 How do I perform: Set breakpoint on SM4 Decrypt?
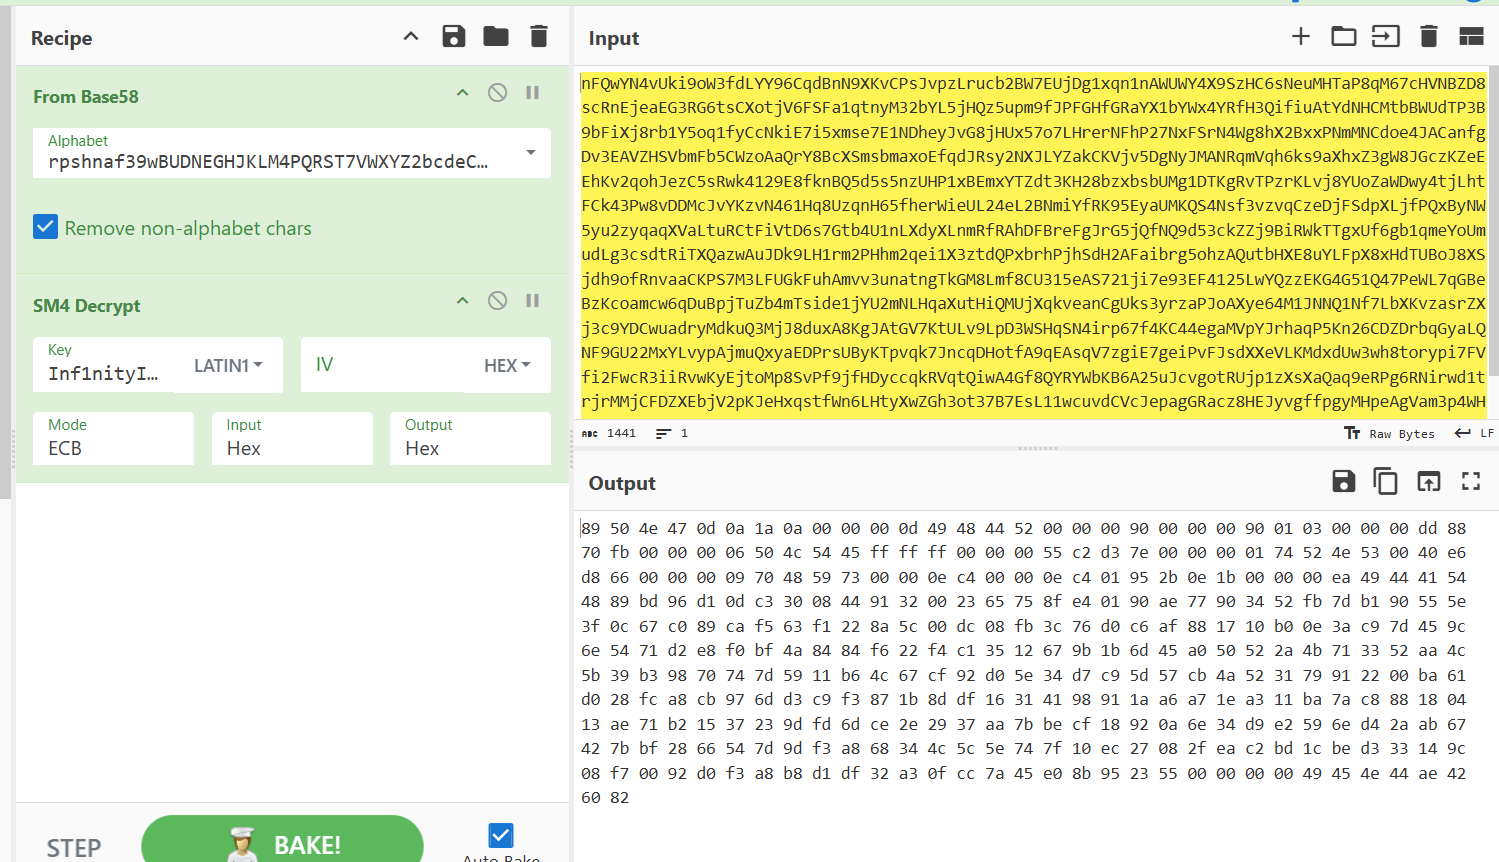point(533,301)
